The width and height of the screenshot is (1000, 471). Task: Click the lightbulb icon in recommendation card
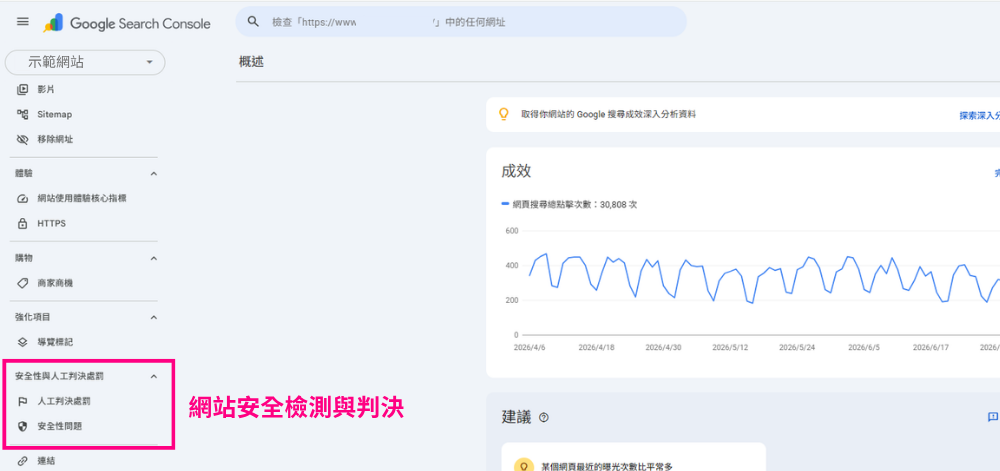524,466
